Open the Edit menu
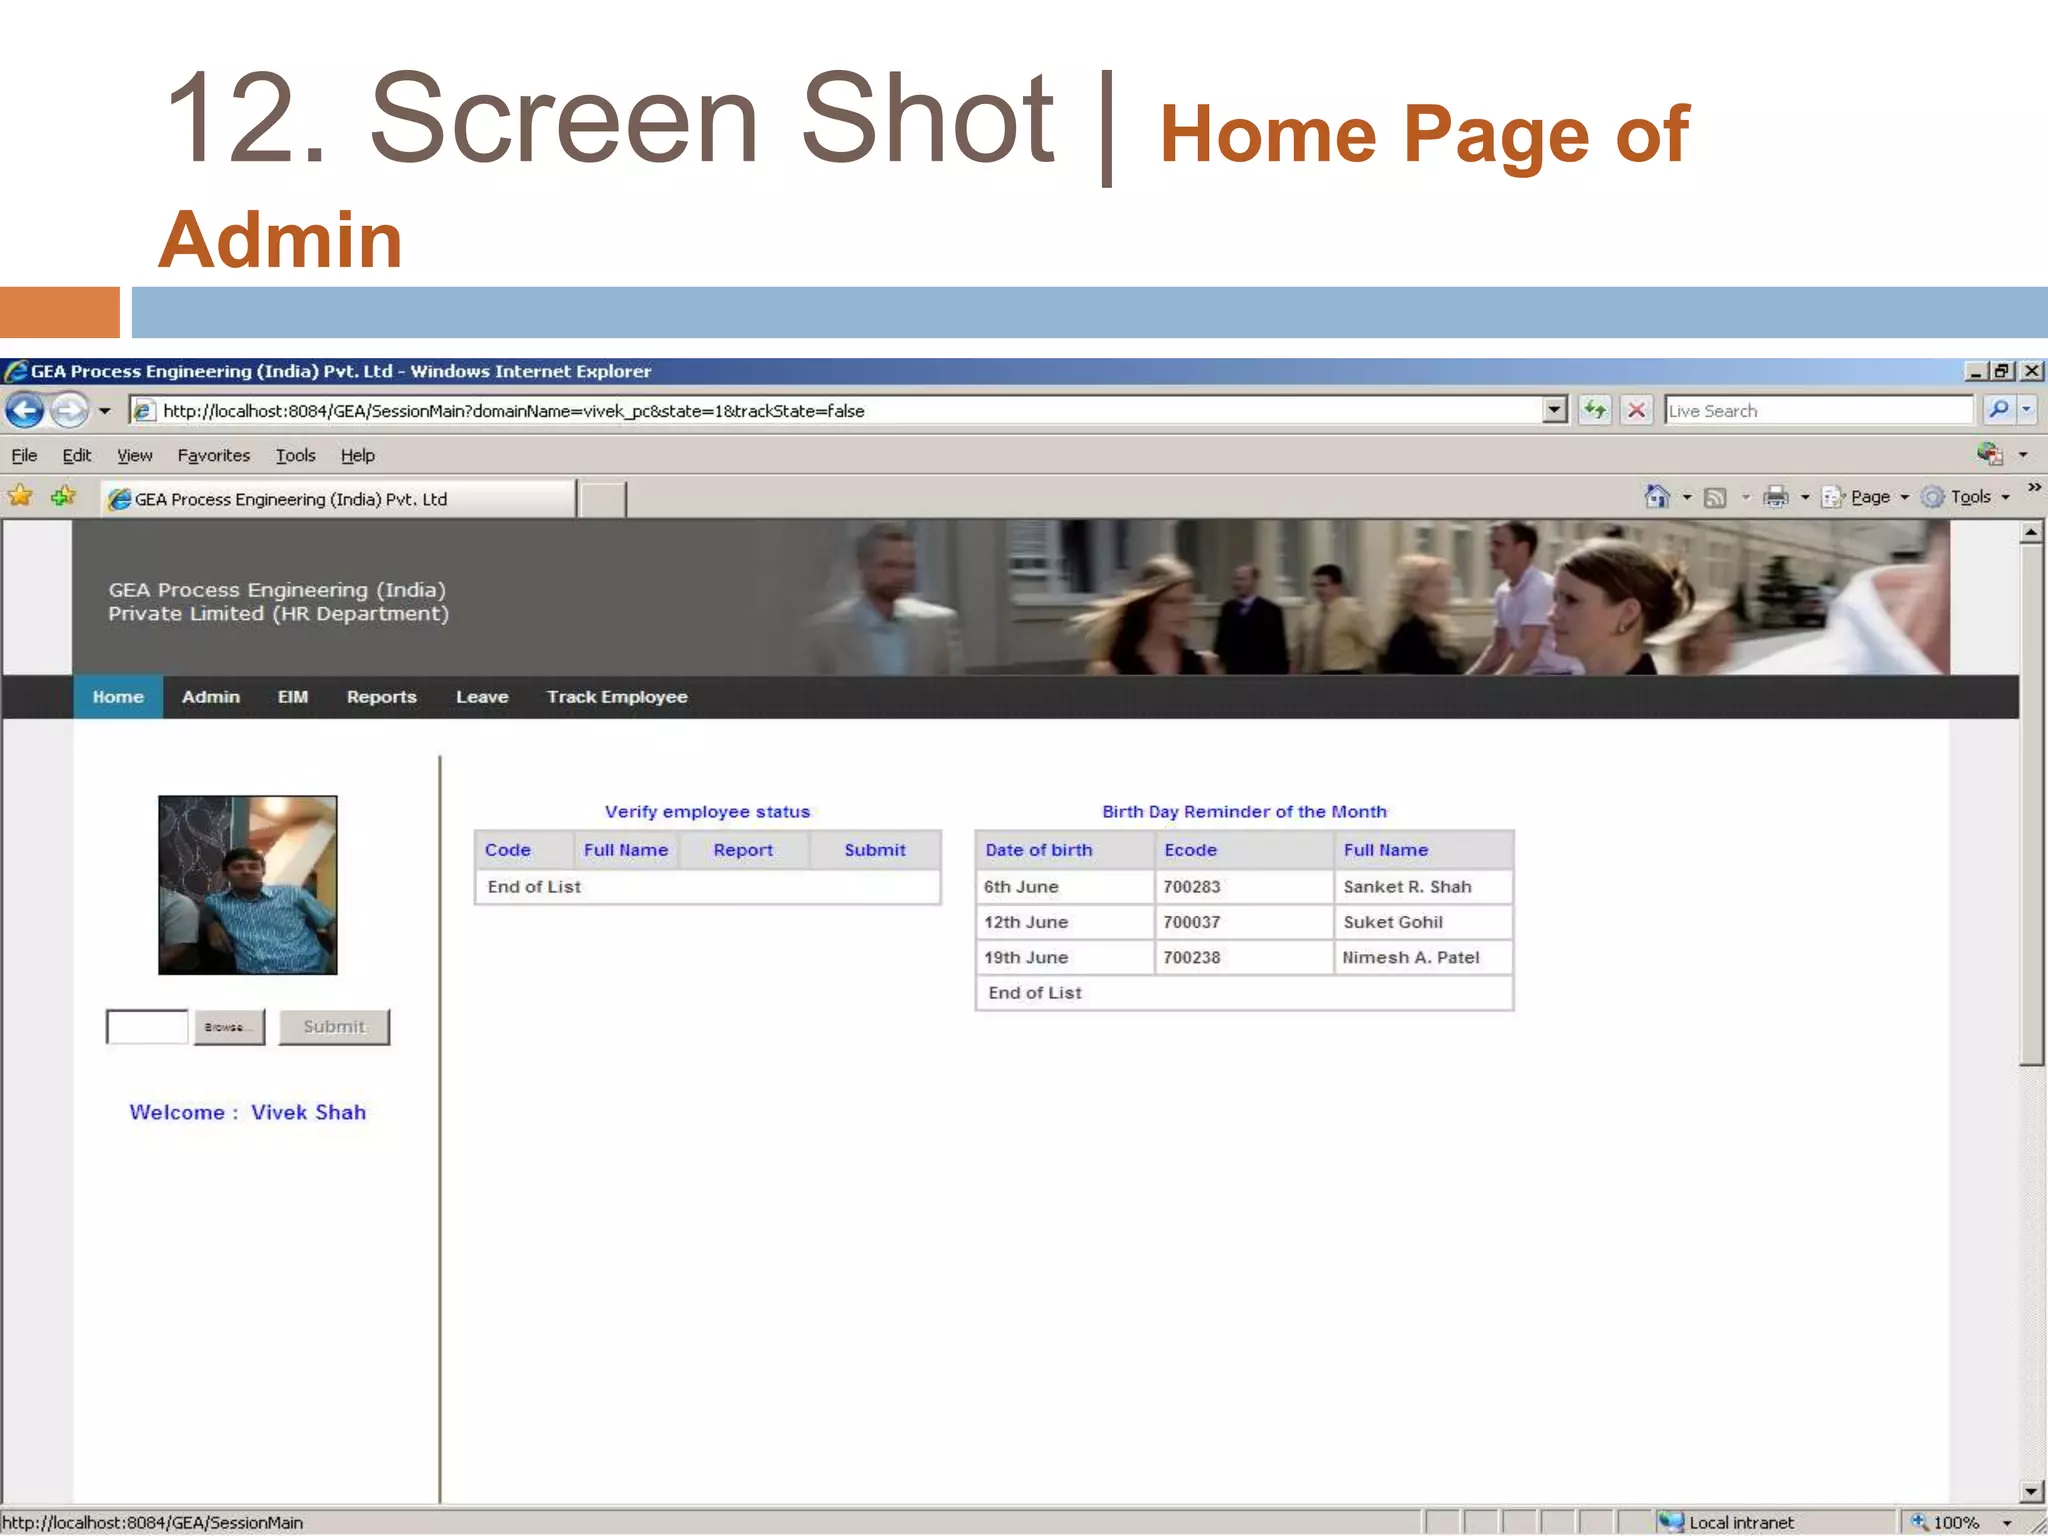The height and width of the screenshot is (1536, 2048). [76, 455]
